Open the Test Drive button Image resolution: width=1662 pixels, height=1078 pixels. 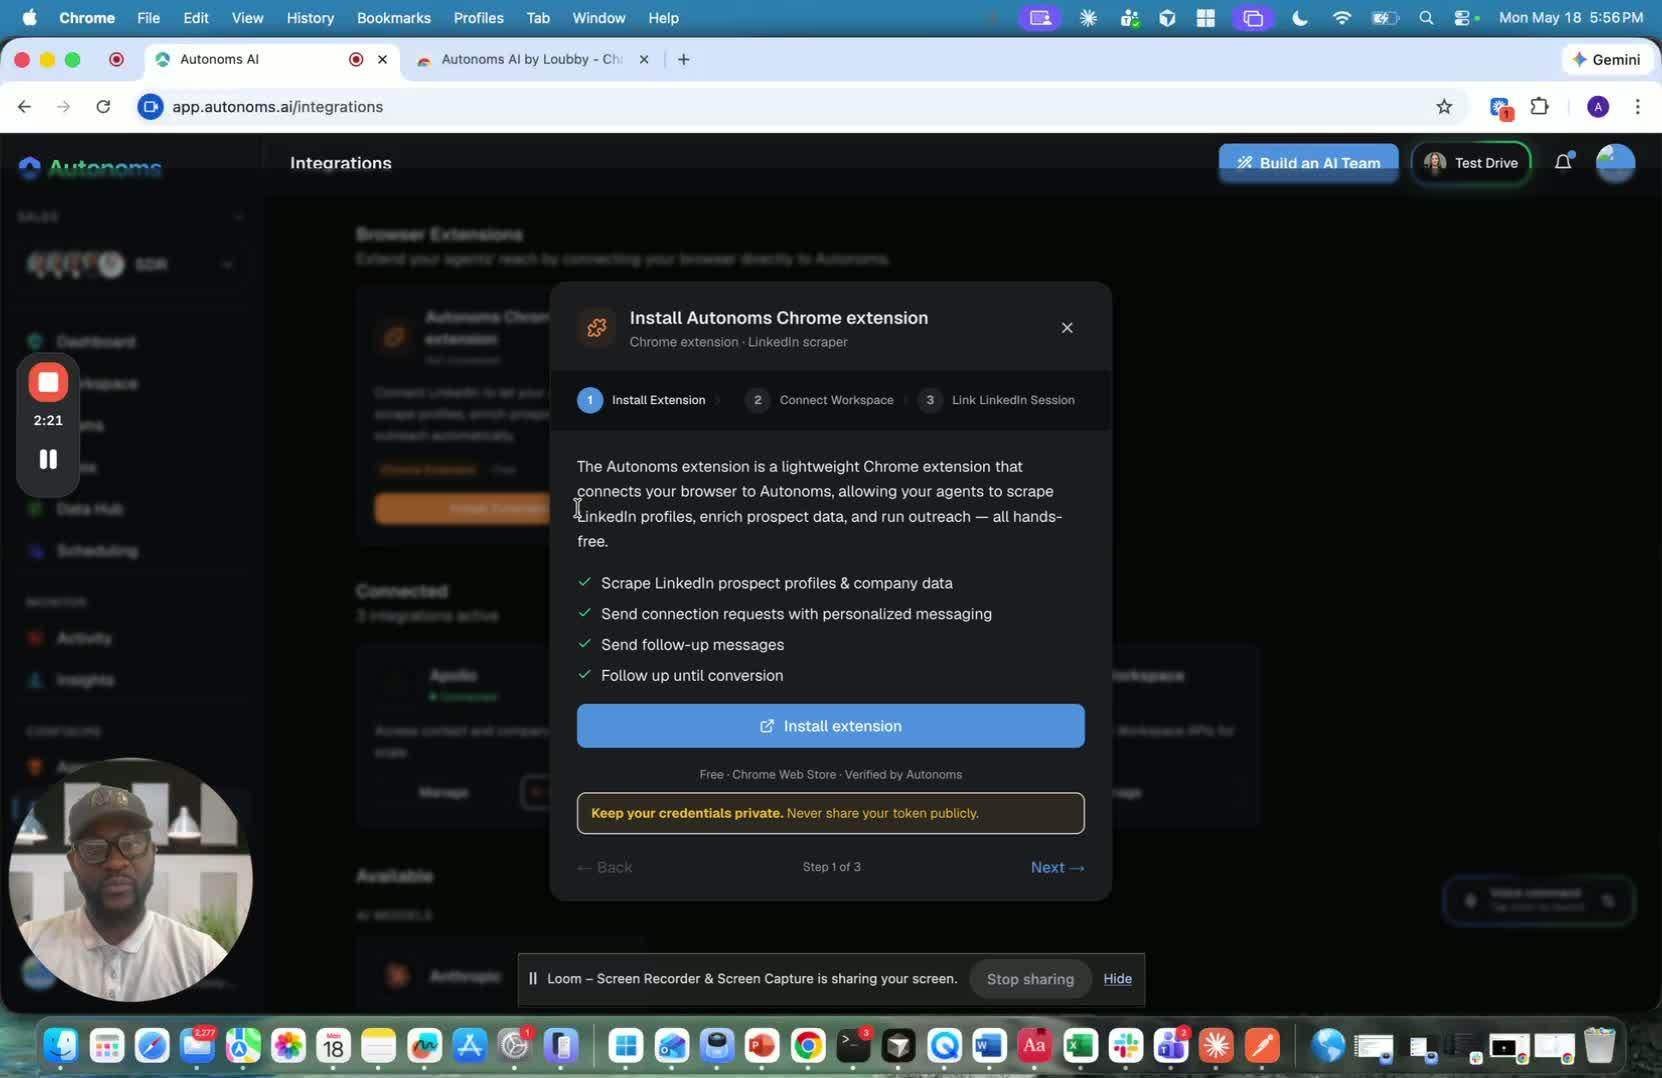click(x=1471, y=163)
